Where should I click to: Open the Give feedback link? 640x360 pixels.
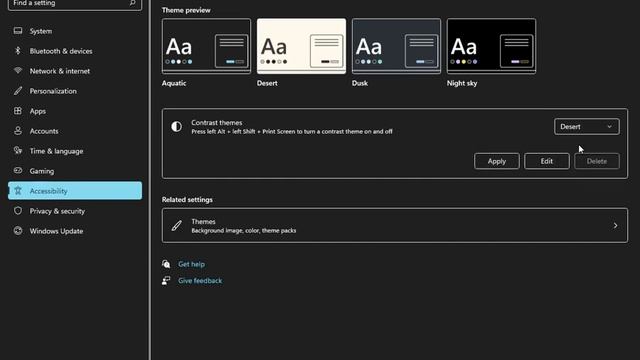click(x=200, y=281)
